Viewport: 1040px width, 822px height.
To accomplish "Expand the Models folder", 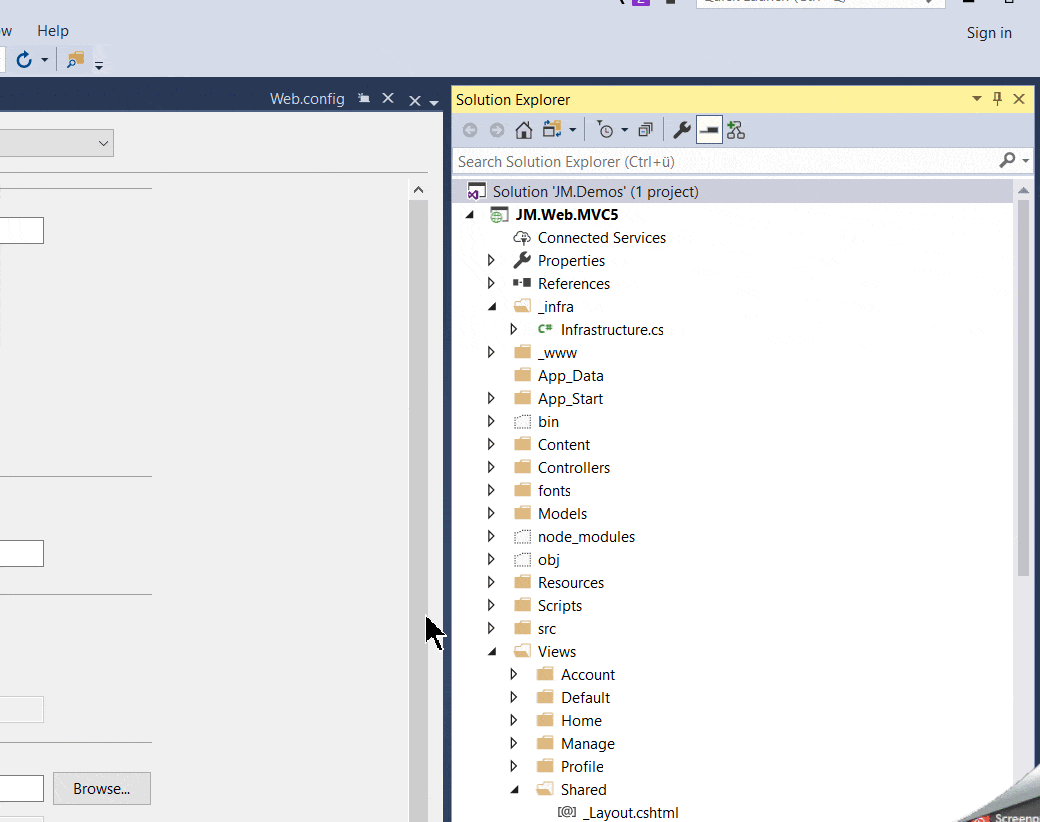I will click(x=491, y=513).
